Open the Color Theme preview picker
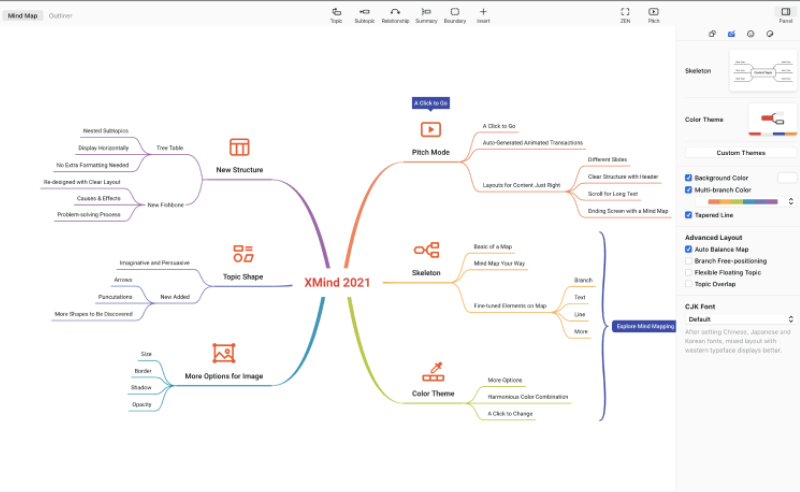Image resolution: width=800 pixels, height=492 pixels. coord(772,119)
